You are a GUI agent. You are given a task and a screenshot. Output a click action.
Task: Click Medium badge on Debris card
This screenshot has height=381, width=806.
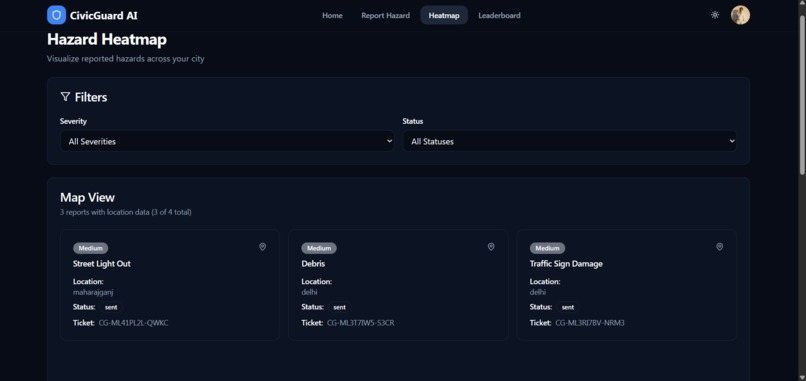click(319, 248)
